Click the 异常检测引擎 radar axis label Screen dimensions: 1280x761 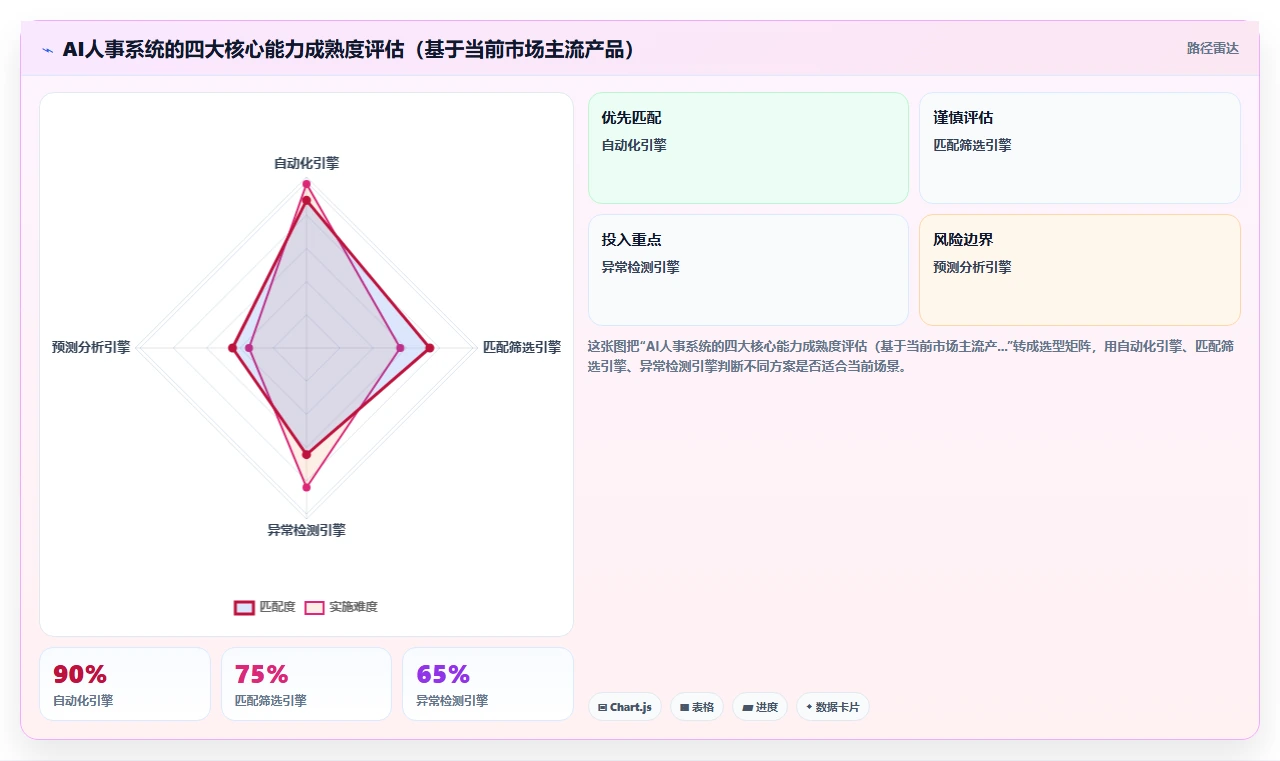coord(306,530)
